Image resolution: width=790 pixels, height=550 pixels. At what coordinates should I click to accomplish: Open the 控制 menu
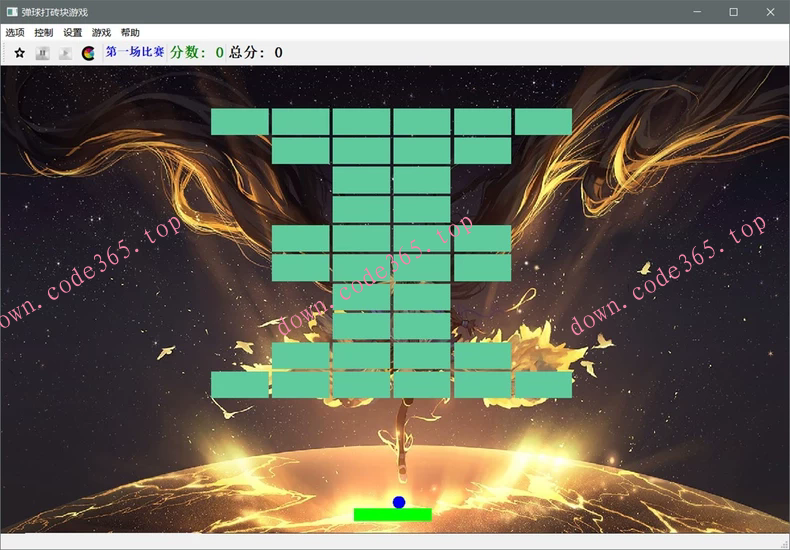pos(44,33)
